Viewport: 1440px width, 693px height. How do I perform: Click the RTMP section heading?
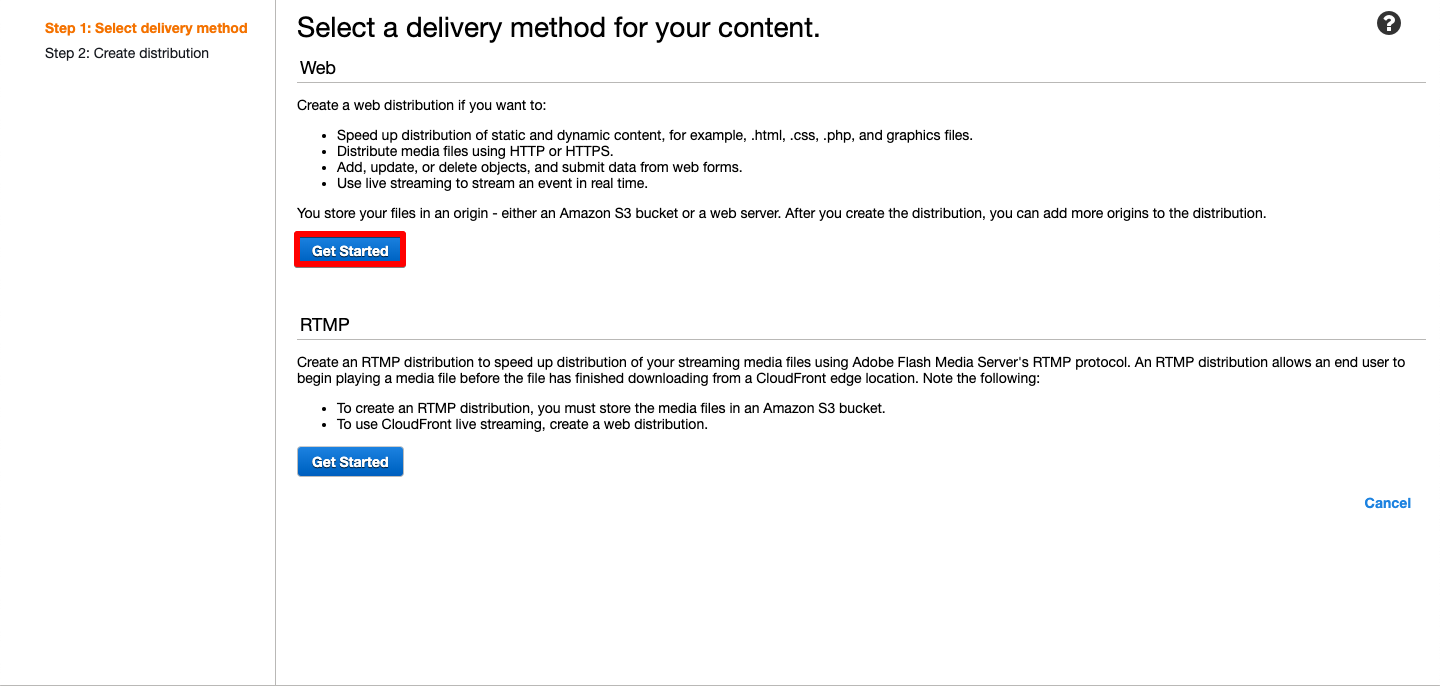pyautogui.click(x=324, y=324)
